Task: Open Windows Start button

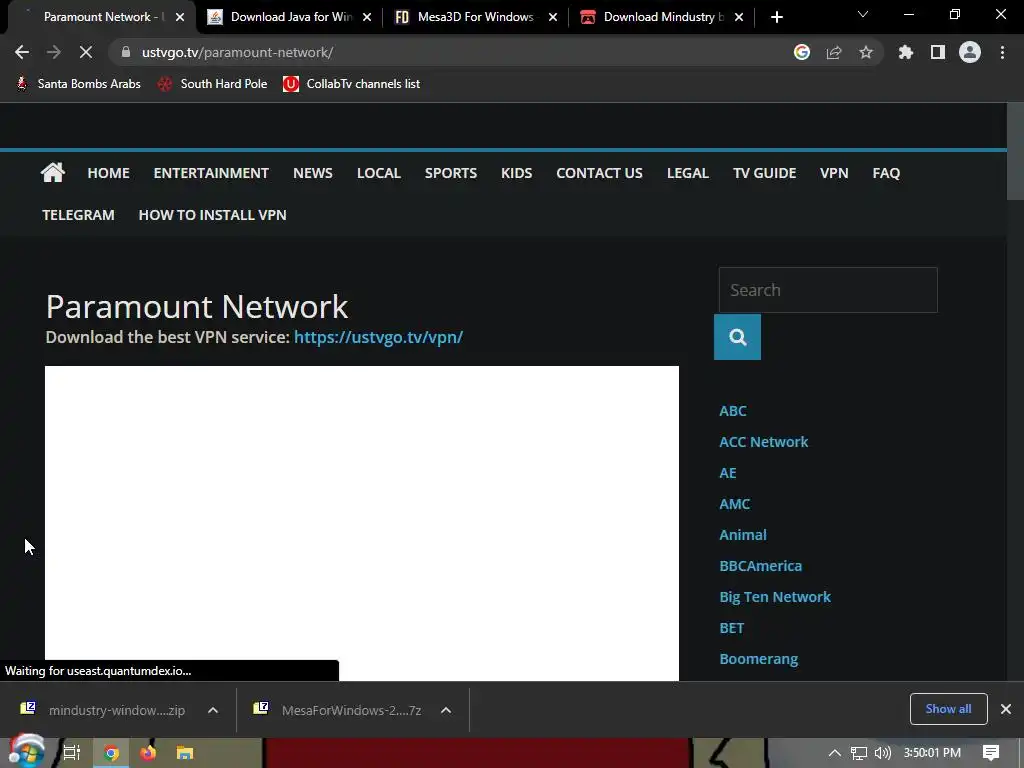Action: click(x=26, y=752)
